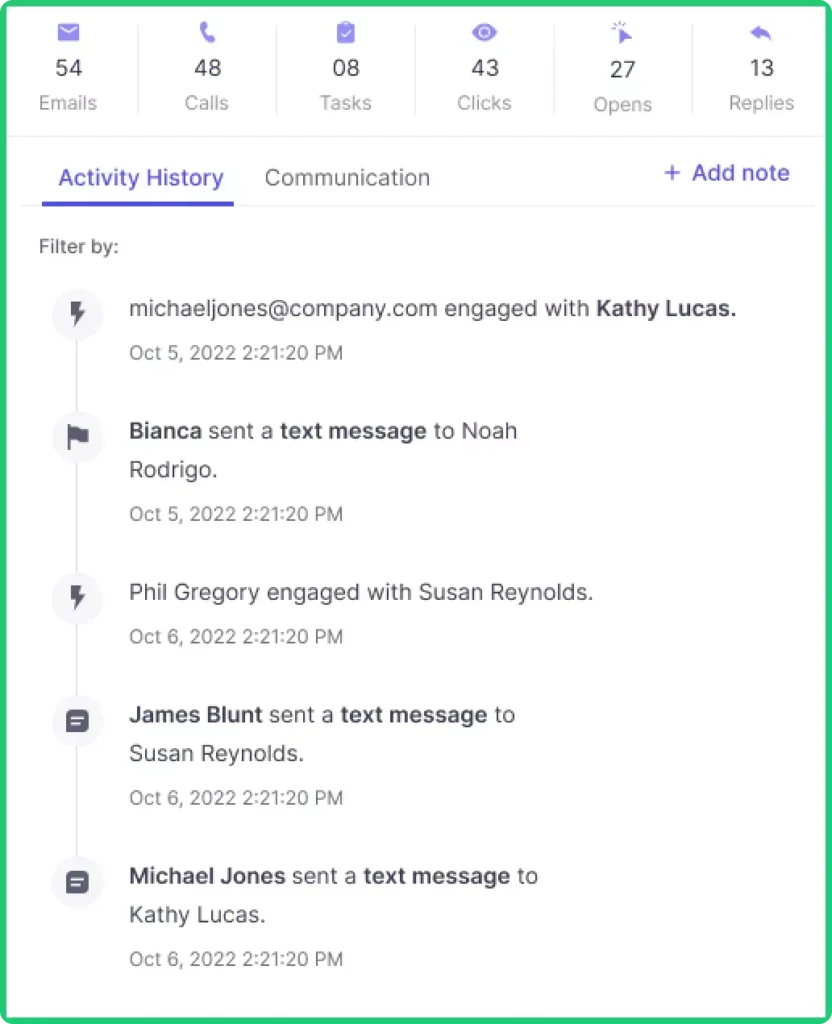
Task: Click the message icon beside Michael Jones entry
Action: pyautogui.click(x=77, y=882)
